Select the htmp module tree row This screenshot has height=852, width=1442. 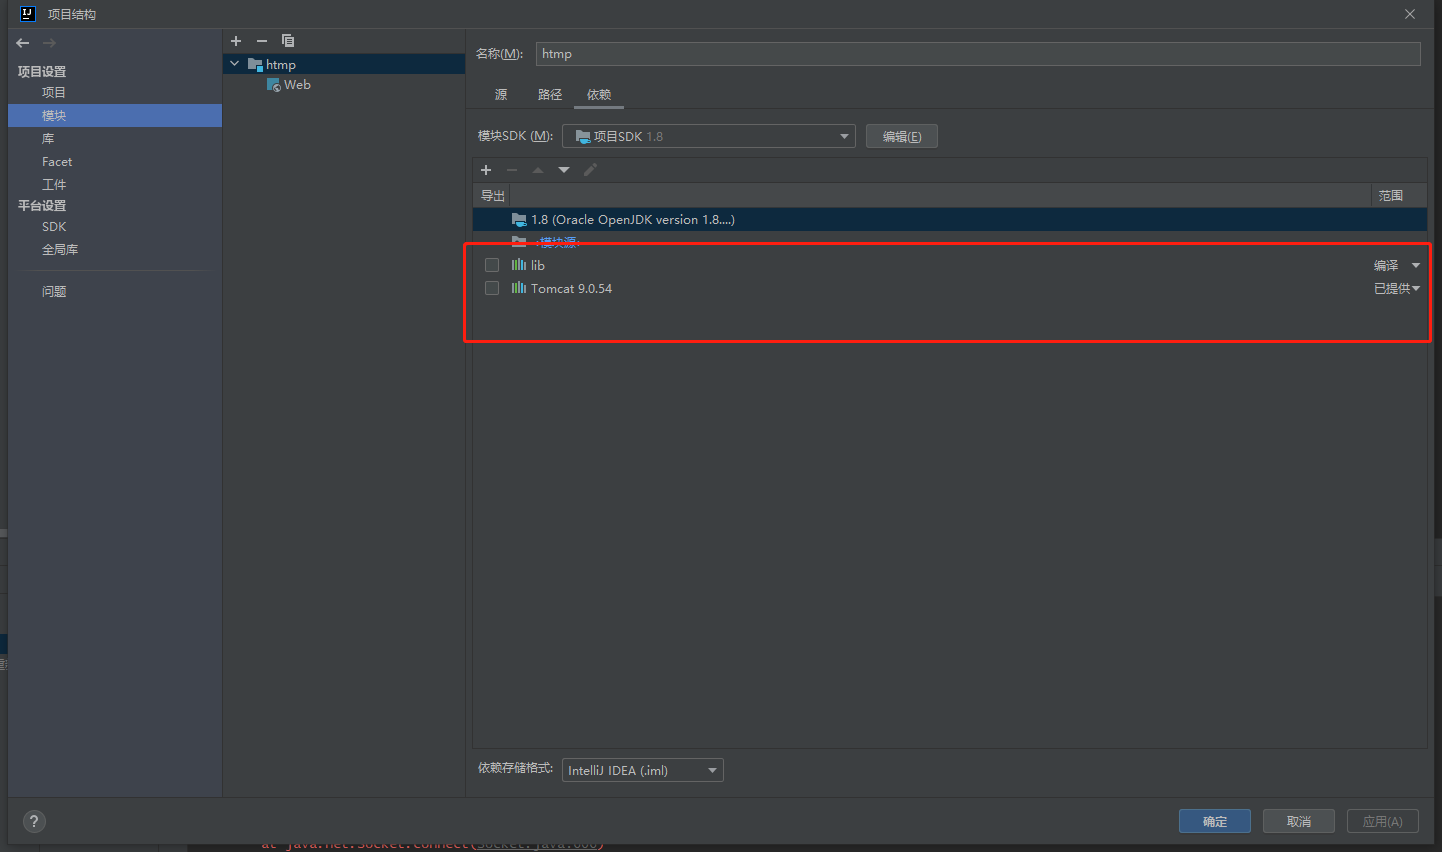click(x=344, y=64)
